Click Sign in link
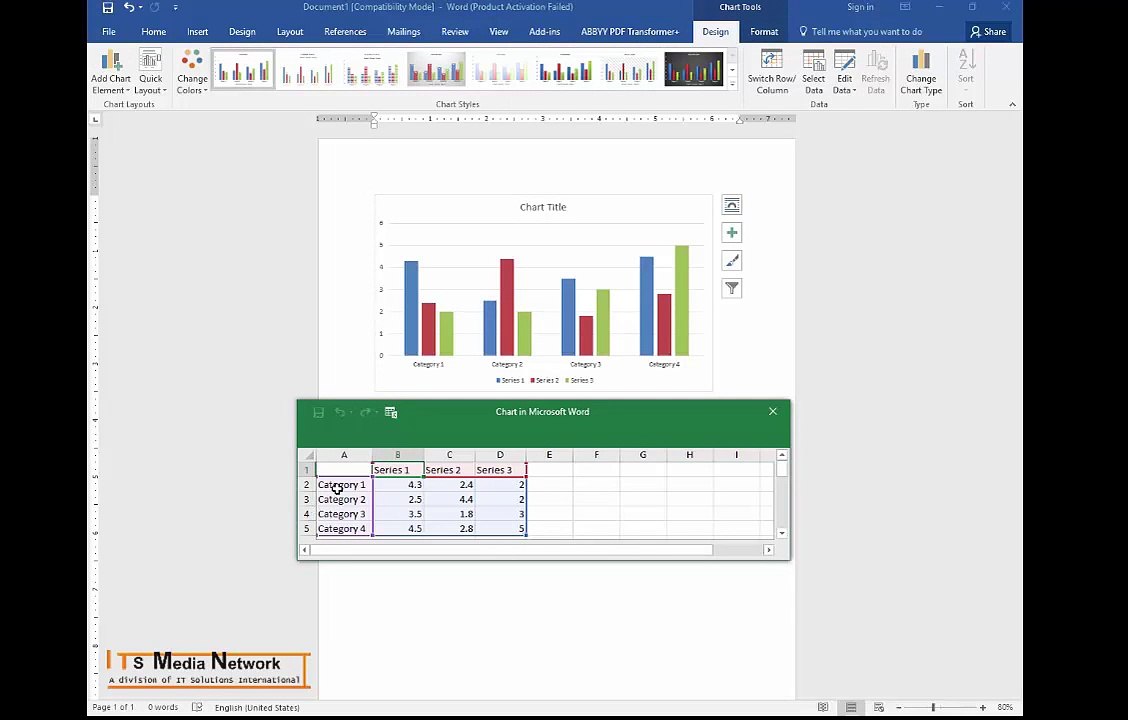Screen dimensions: 1128x720 point(860,7)
